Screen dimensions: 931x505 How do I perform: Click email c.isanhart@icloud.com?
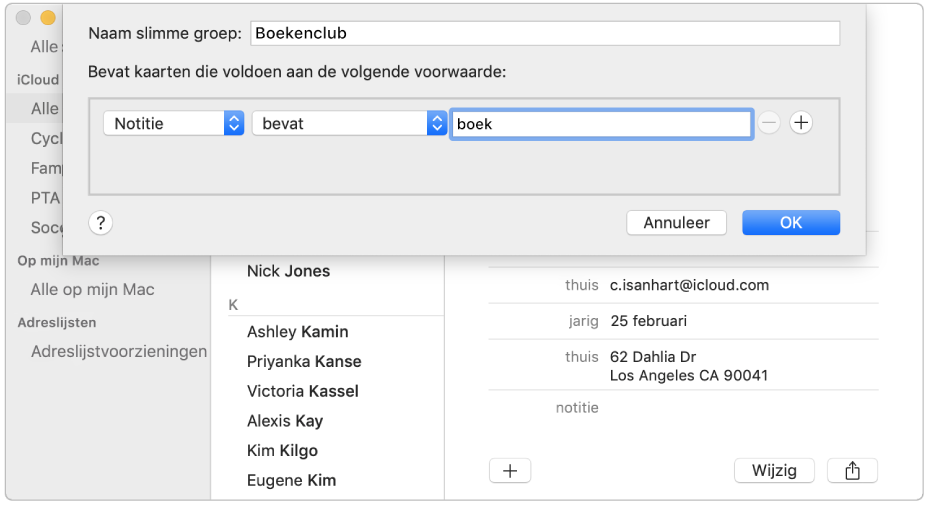(x=689, y=285)
